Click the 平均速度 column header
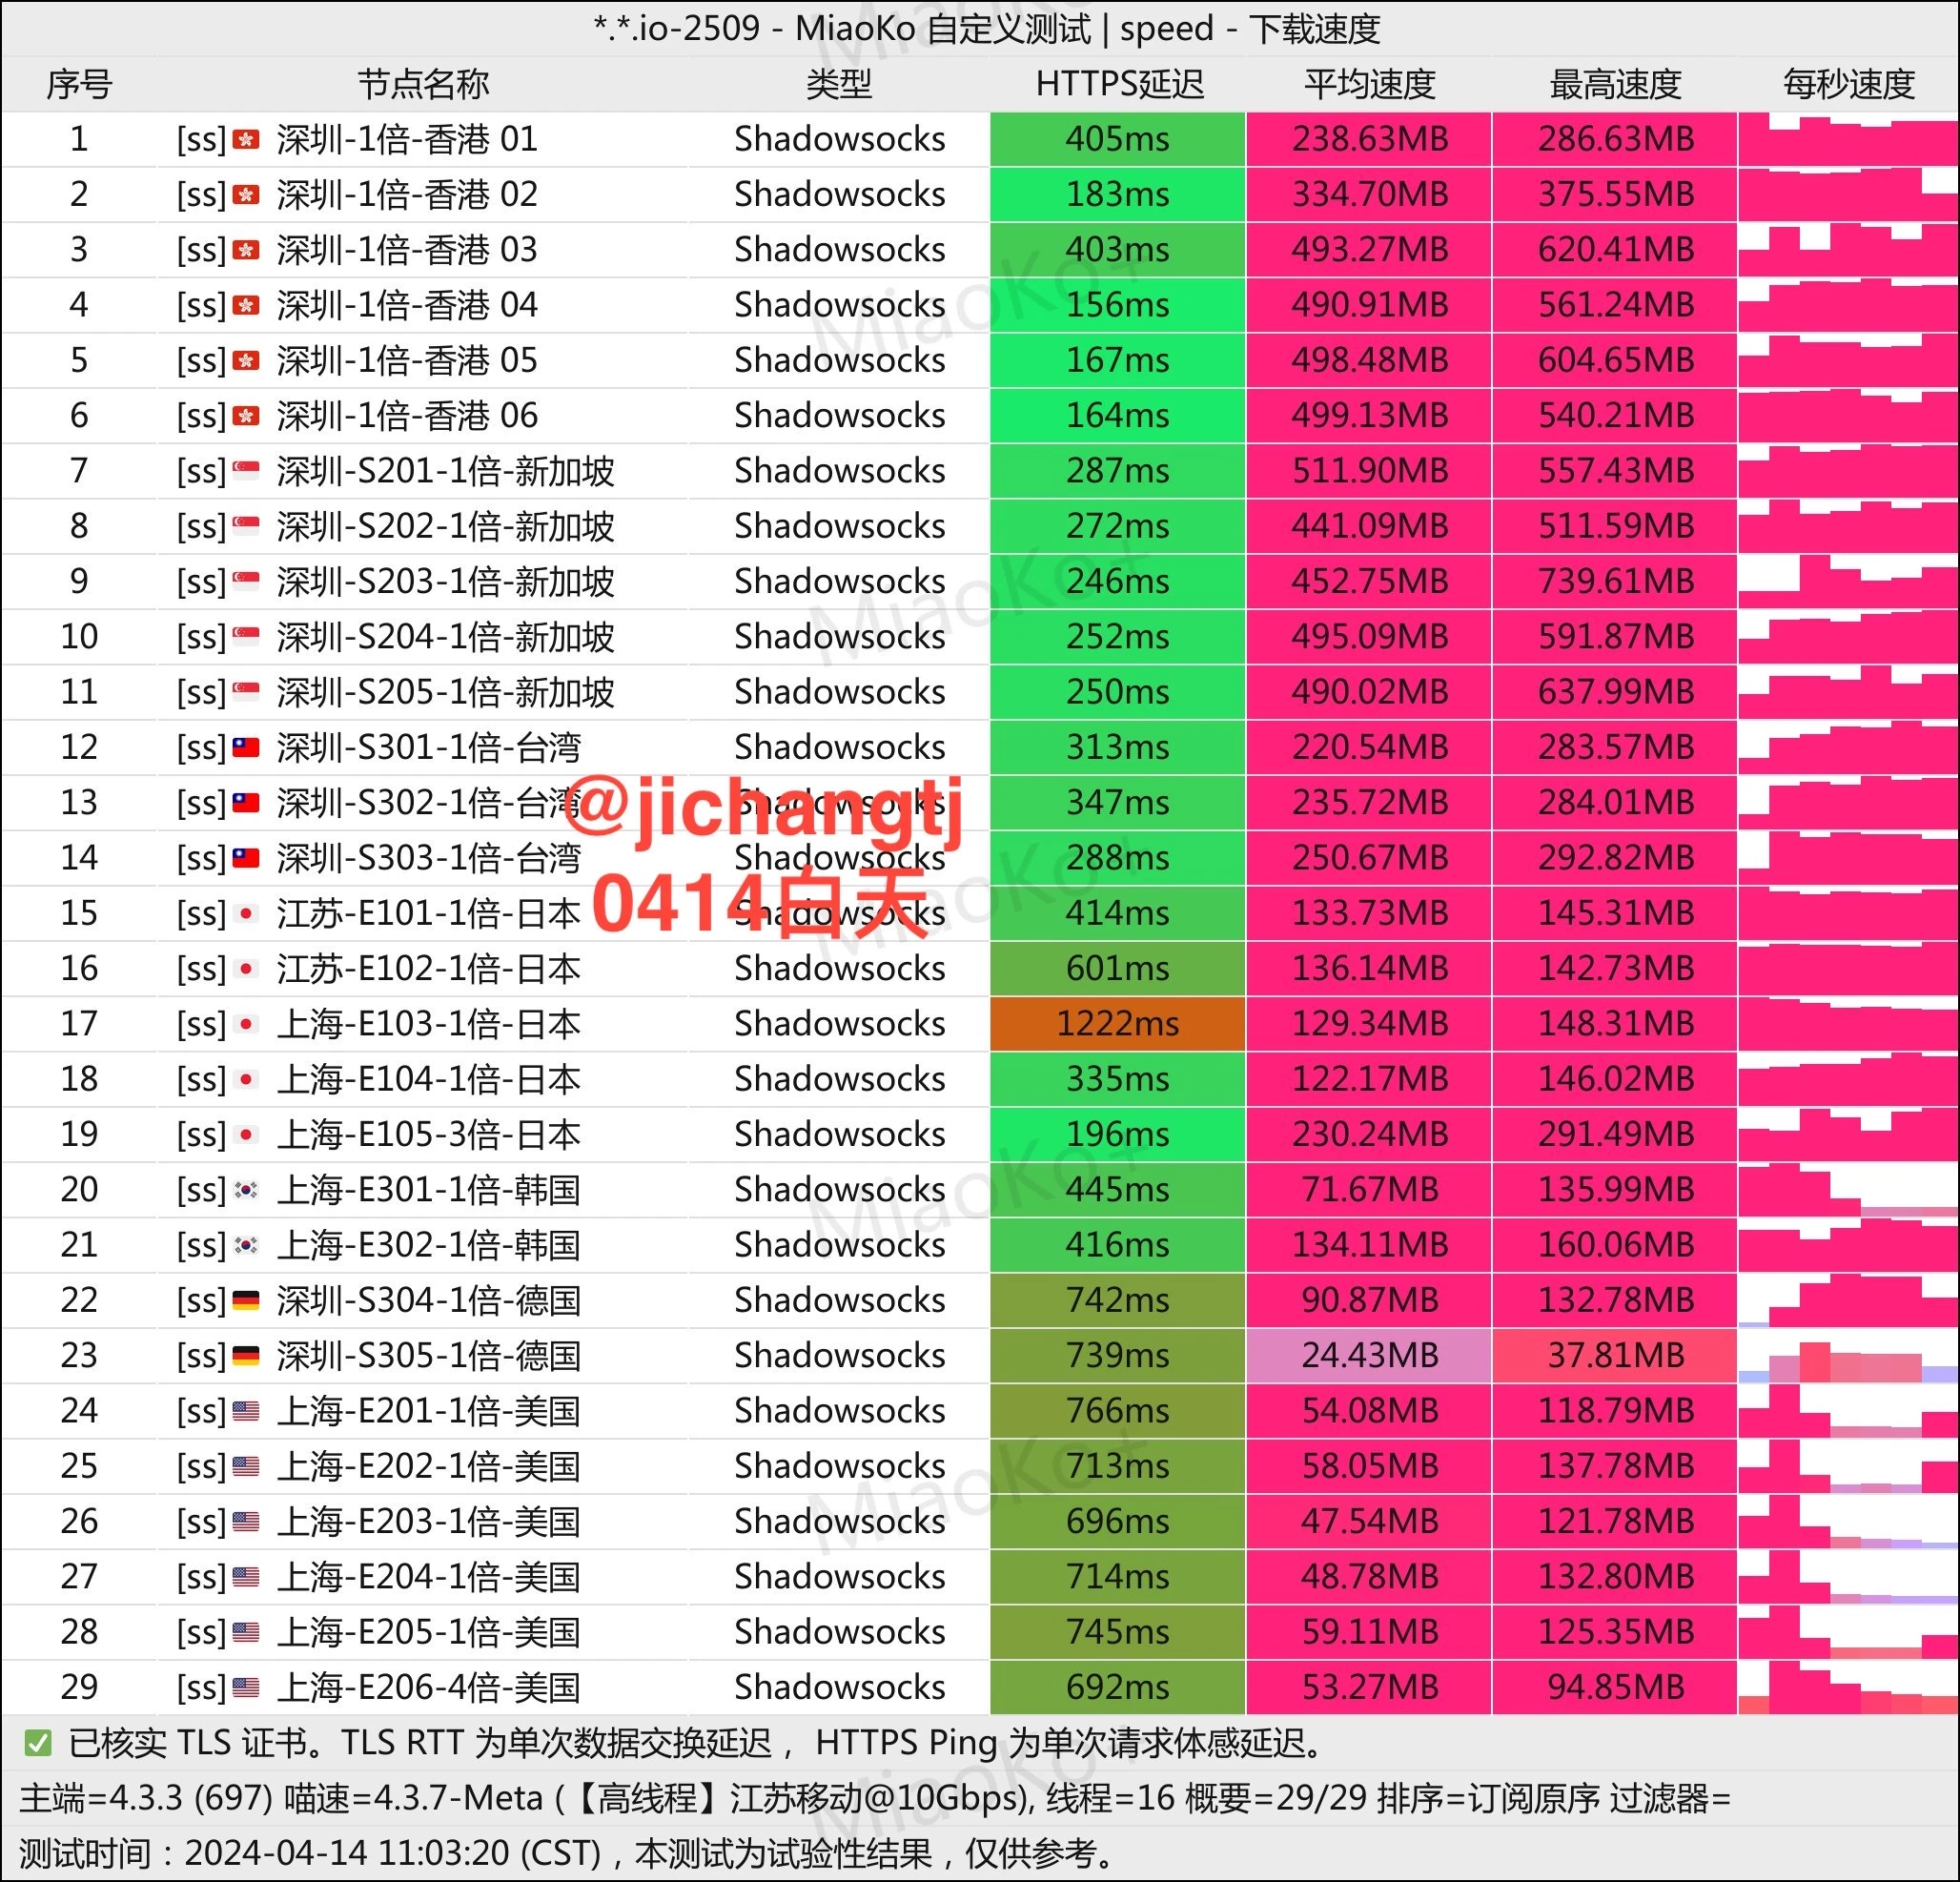Image resolution: width=1960 pixels, height=1882 pixels. click(1369, 84)
